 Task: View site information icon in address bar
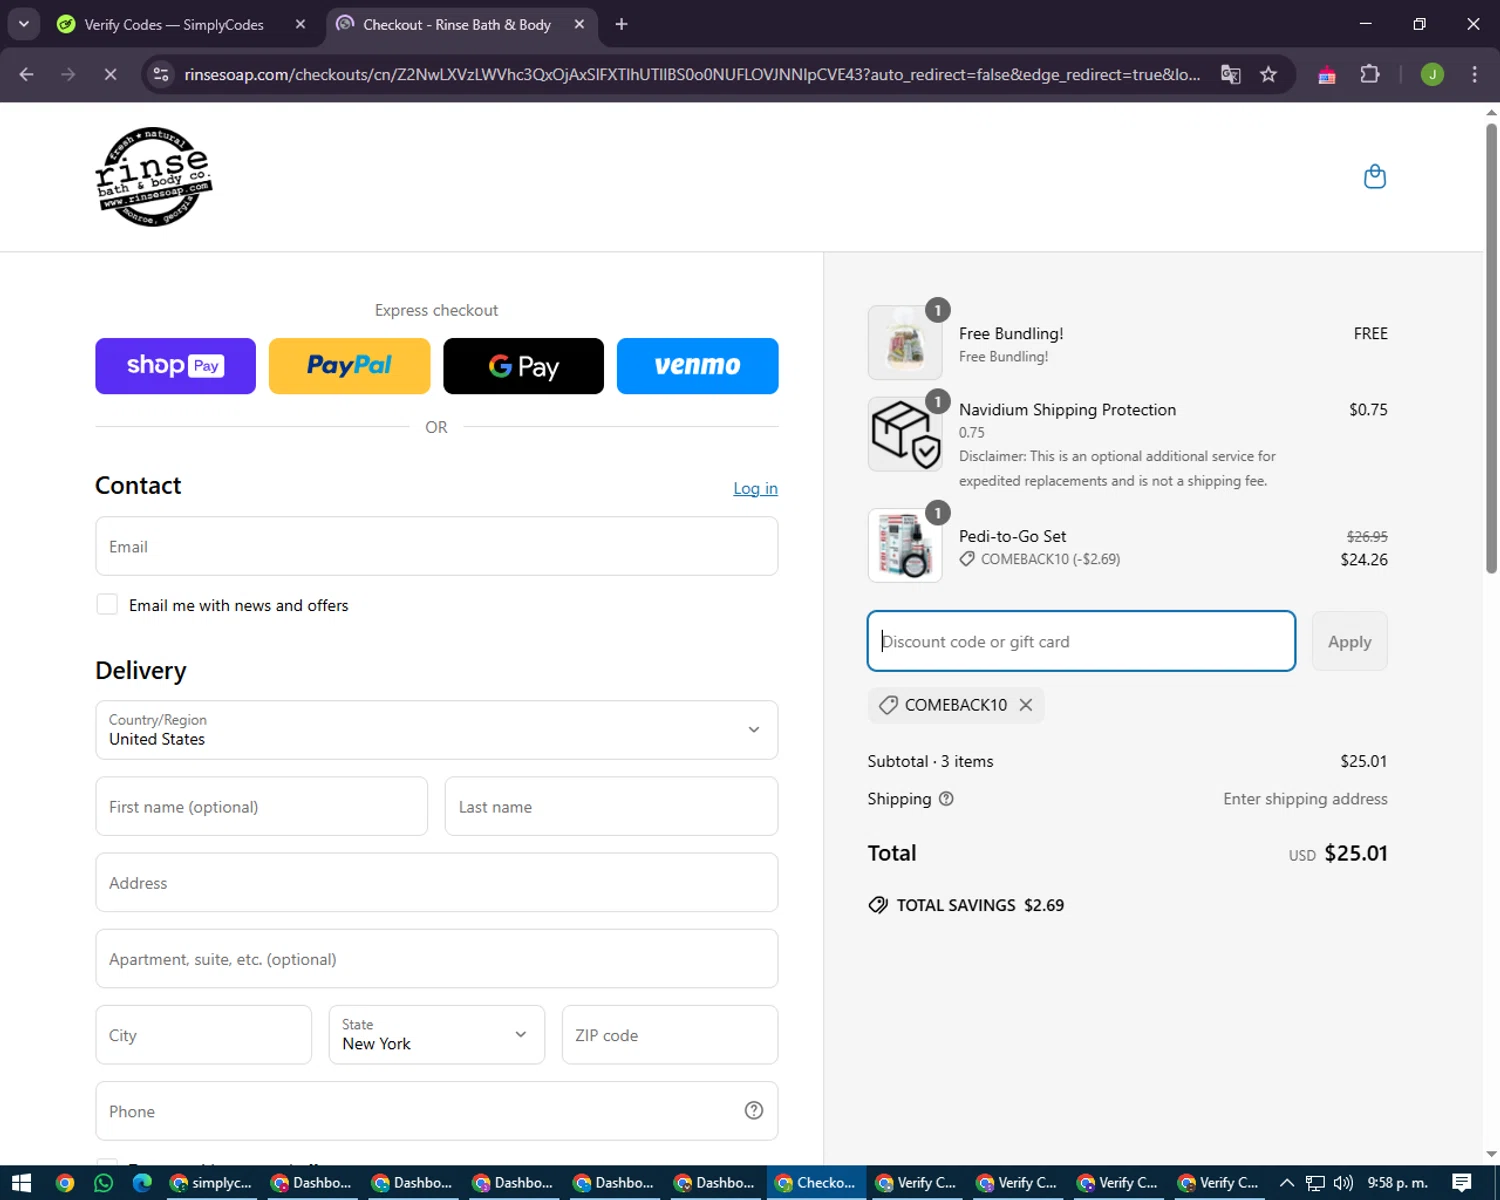tap(161, 74)
